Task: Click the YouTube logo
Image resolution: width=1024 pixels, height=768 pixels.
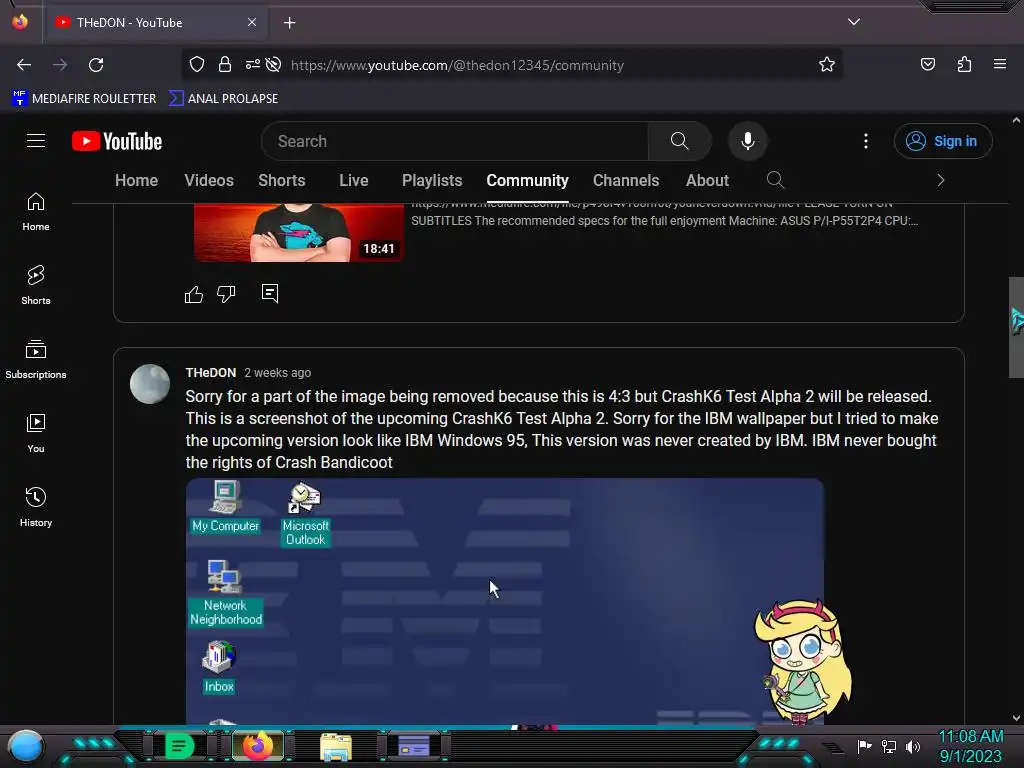Action: click(x=117, y=141)
